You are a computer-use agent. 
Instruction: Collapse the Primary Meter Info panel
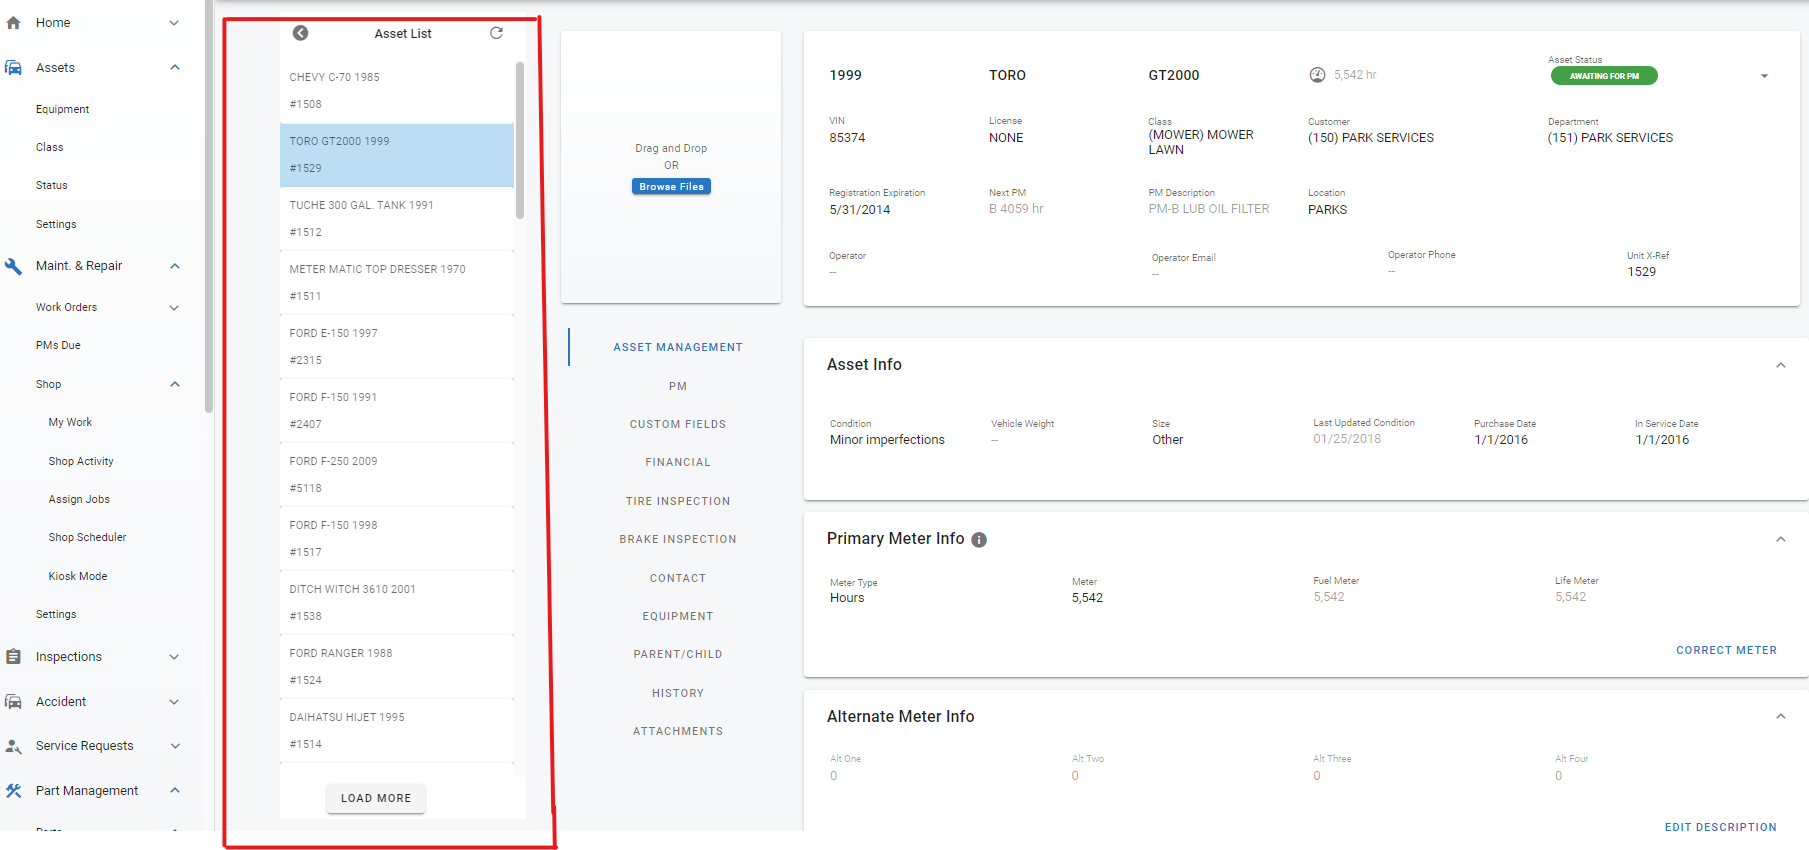pyautogui.click(x=1780, y=539)
